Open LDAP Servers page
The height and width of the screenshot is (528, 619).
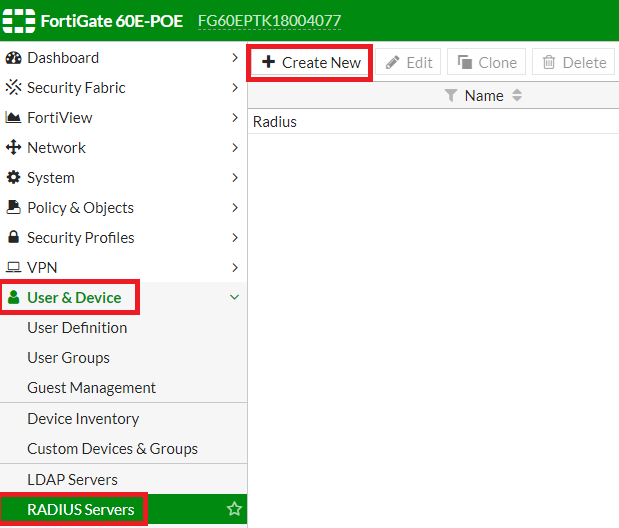click(72, 480)
